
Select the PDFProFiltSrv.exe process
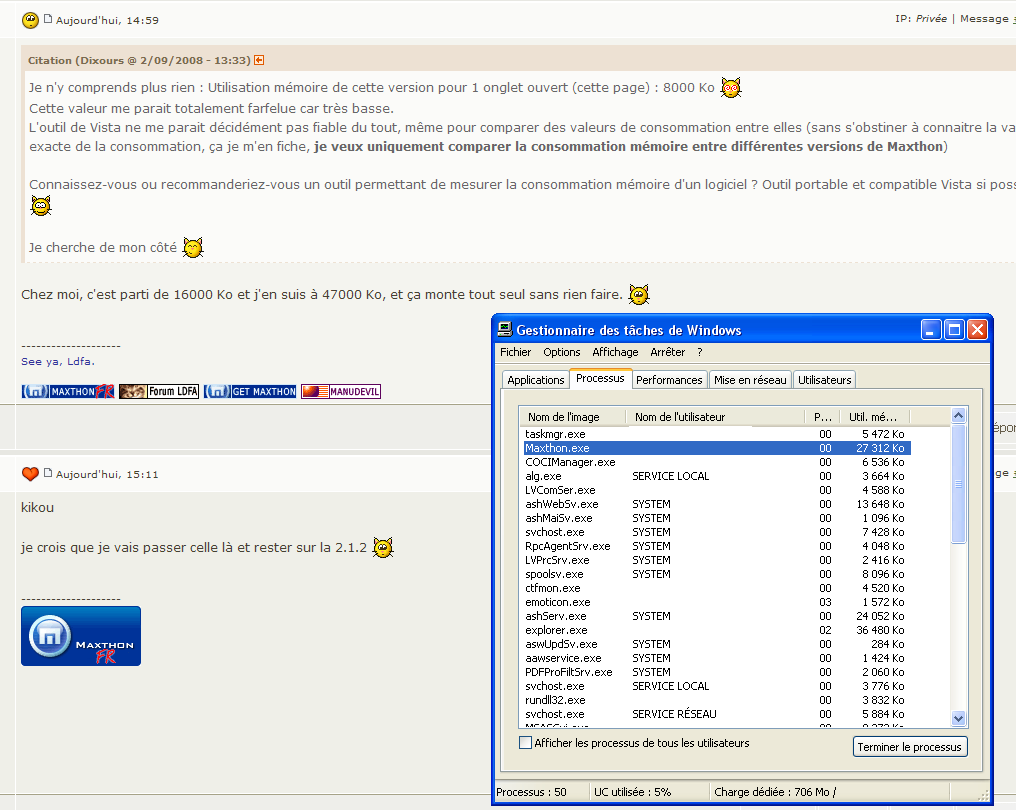717,672
